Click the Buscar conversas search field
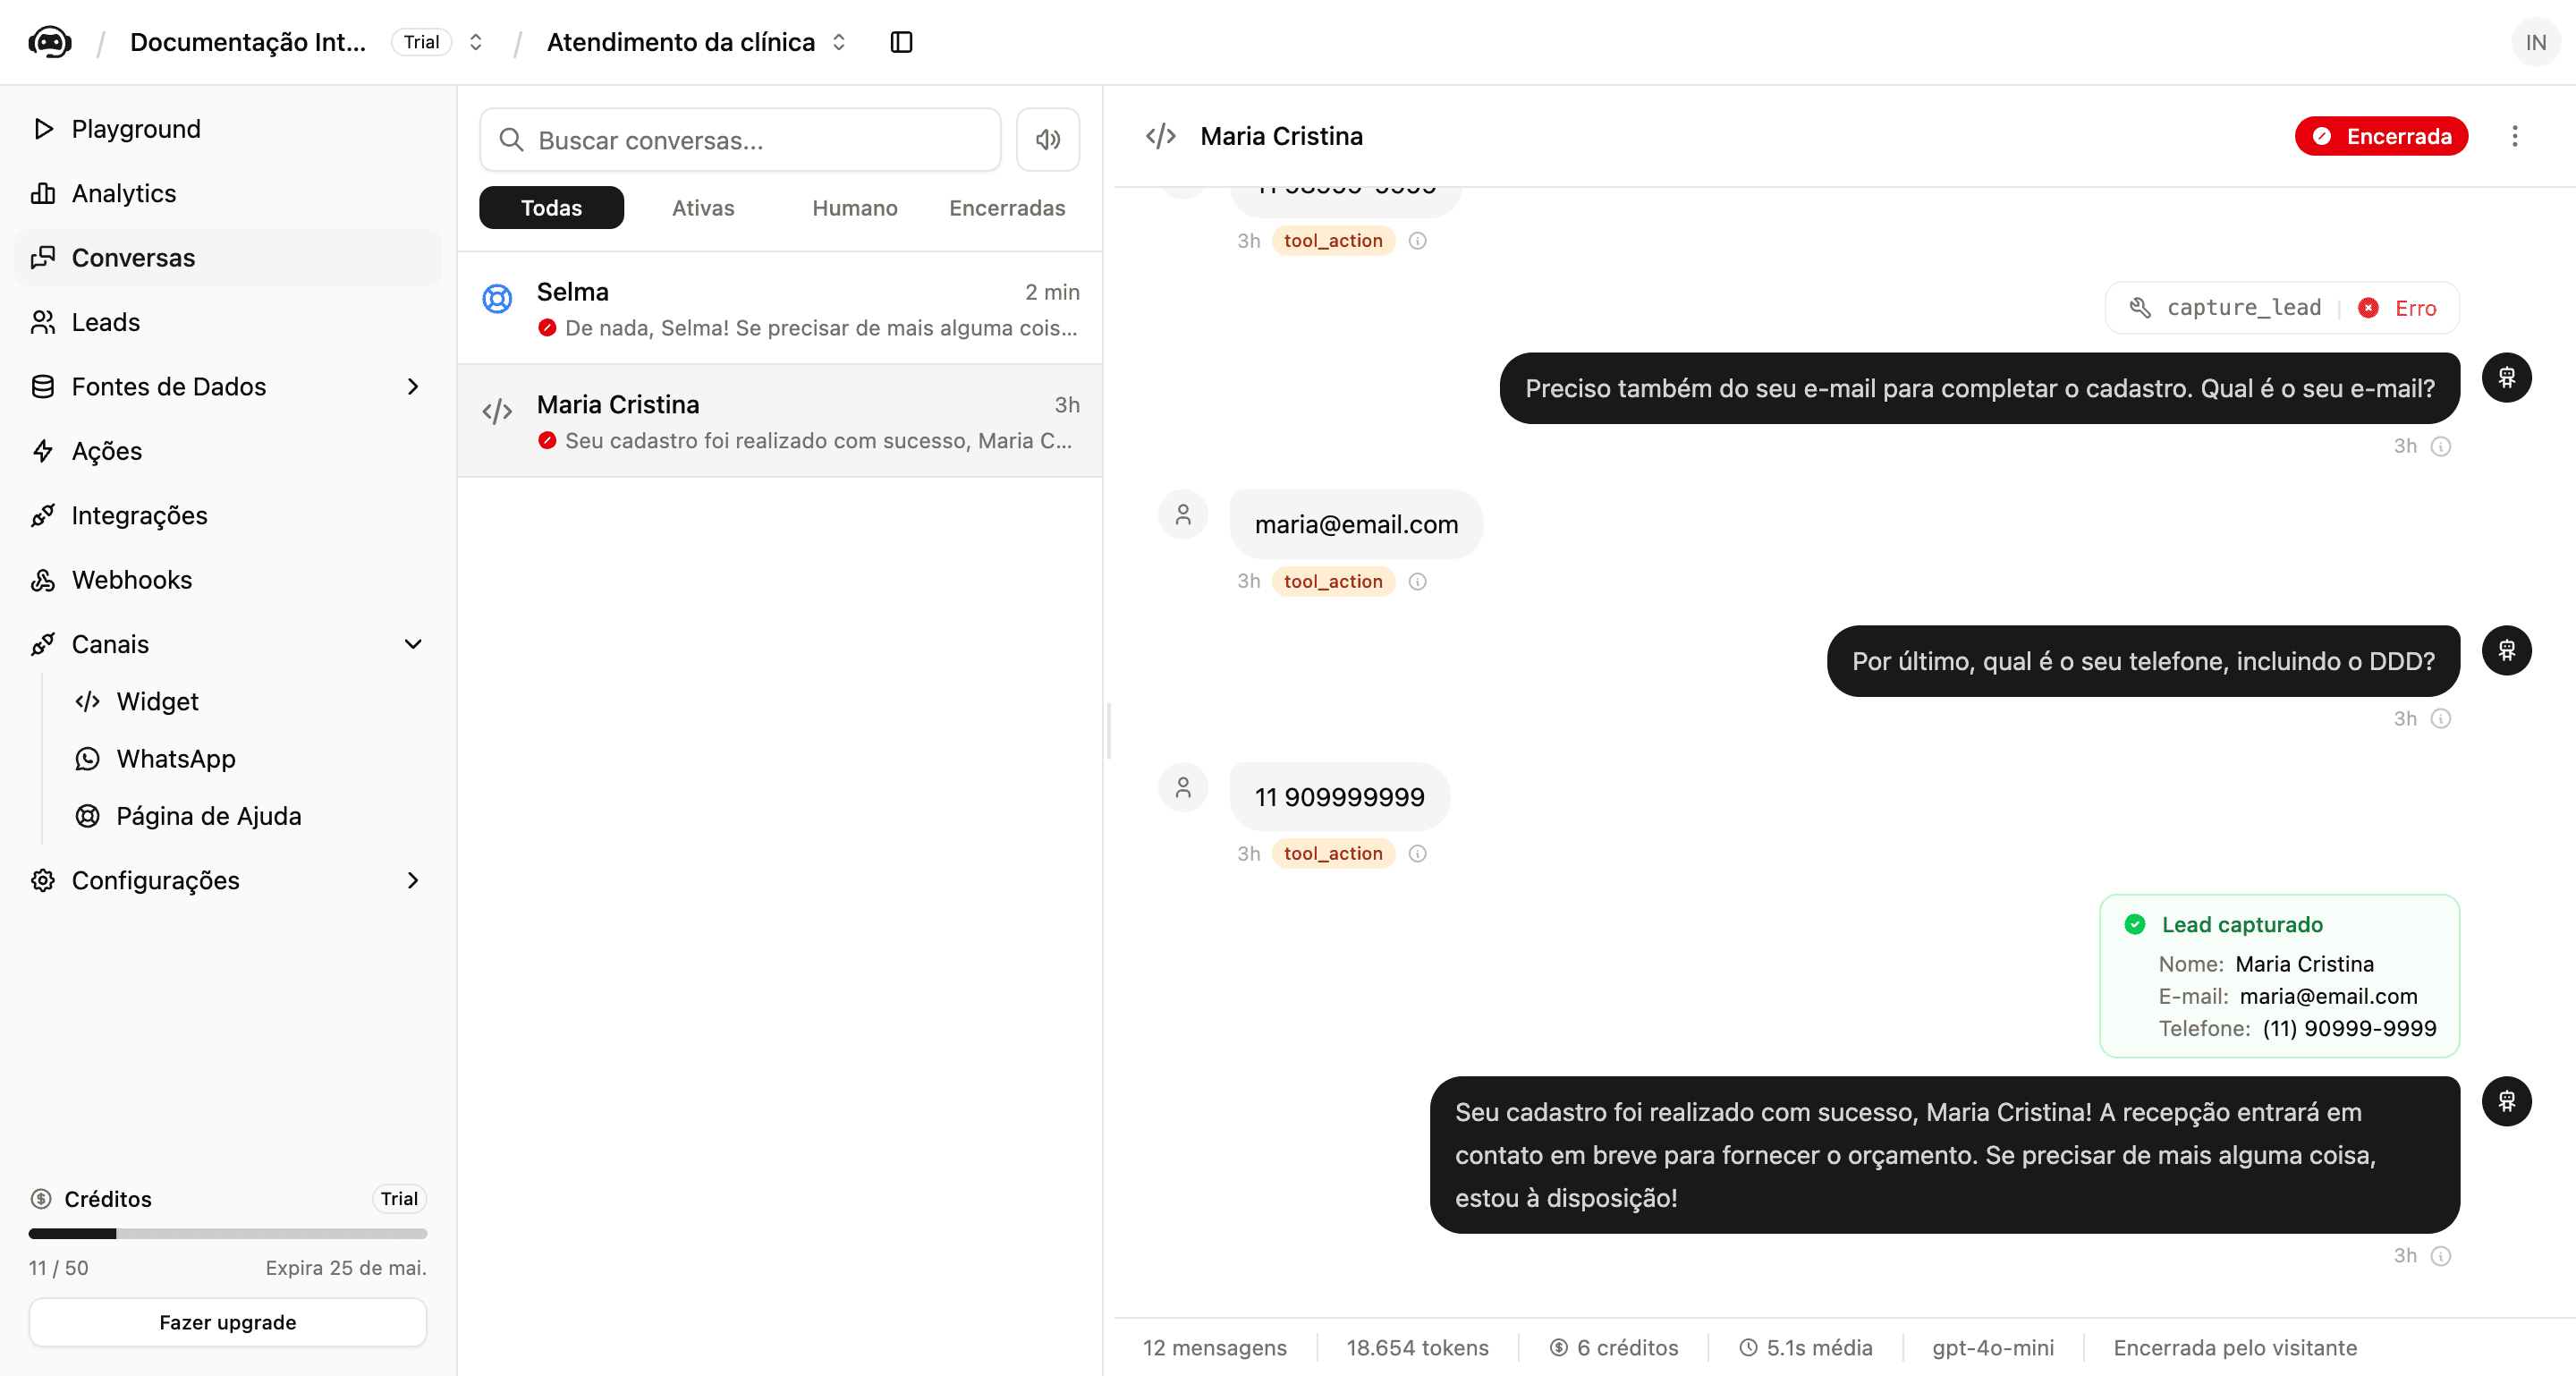This screenshot has height=1376, width=2576. (740, 140)
